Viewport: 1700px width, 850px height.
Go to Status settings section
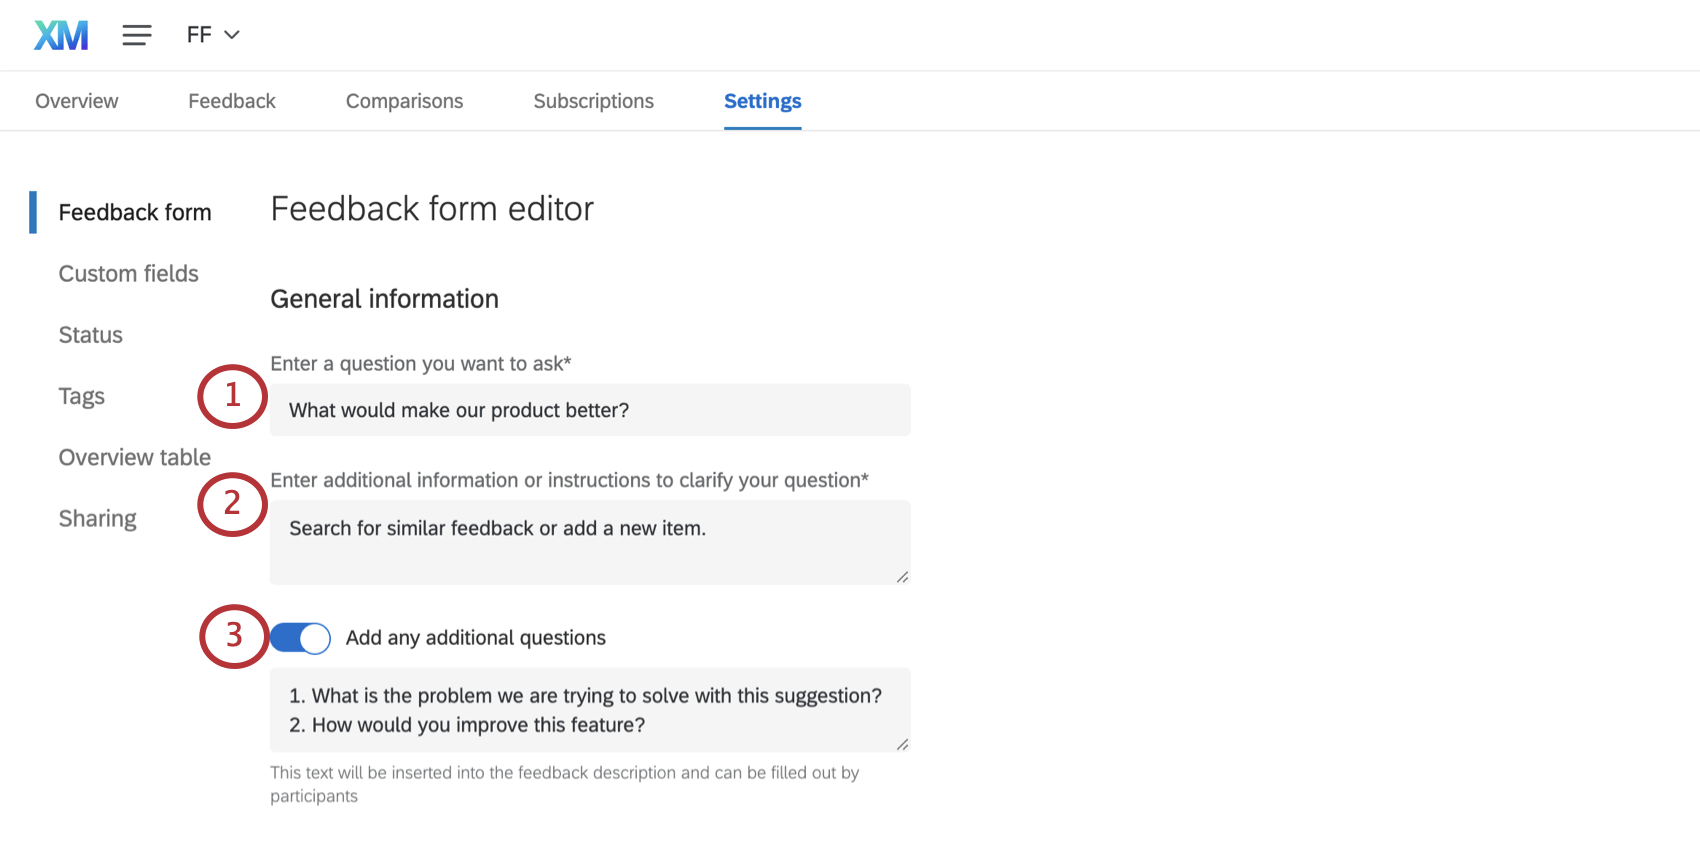pos(90,335)
